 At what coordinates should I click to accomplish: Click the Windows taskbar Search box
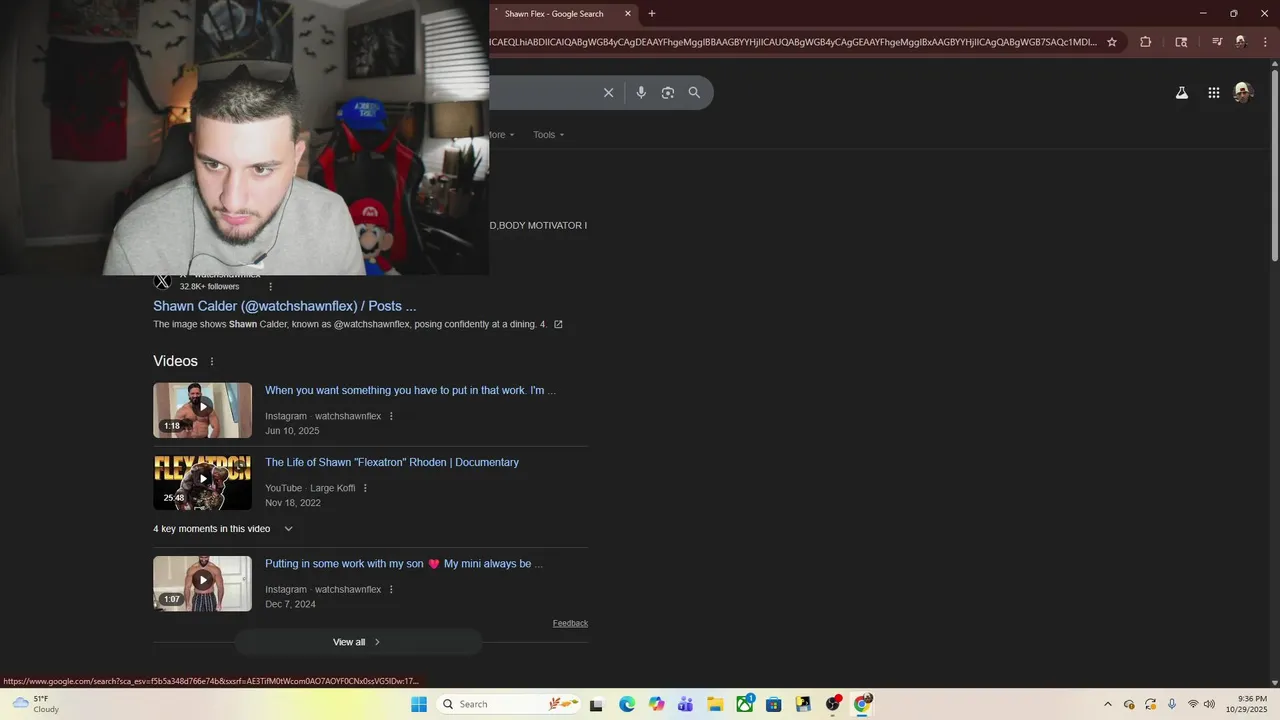[510, 704]
